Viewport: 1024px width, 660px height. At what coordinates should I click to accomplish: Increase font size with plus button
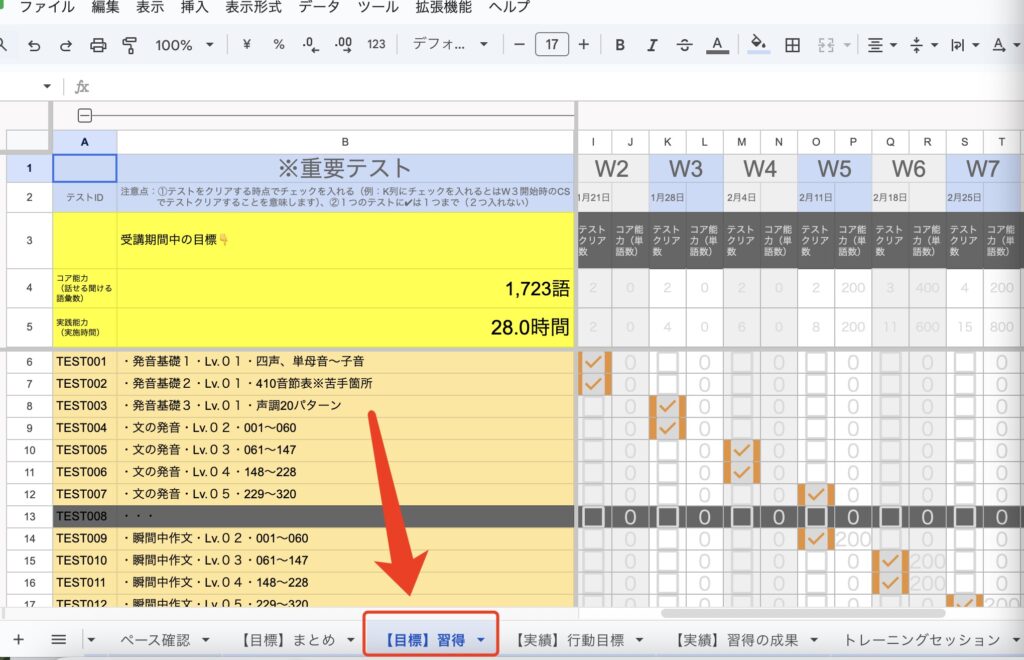pos(584,45)
